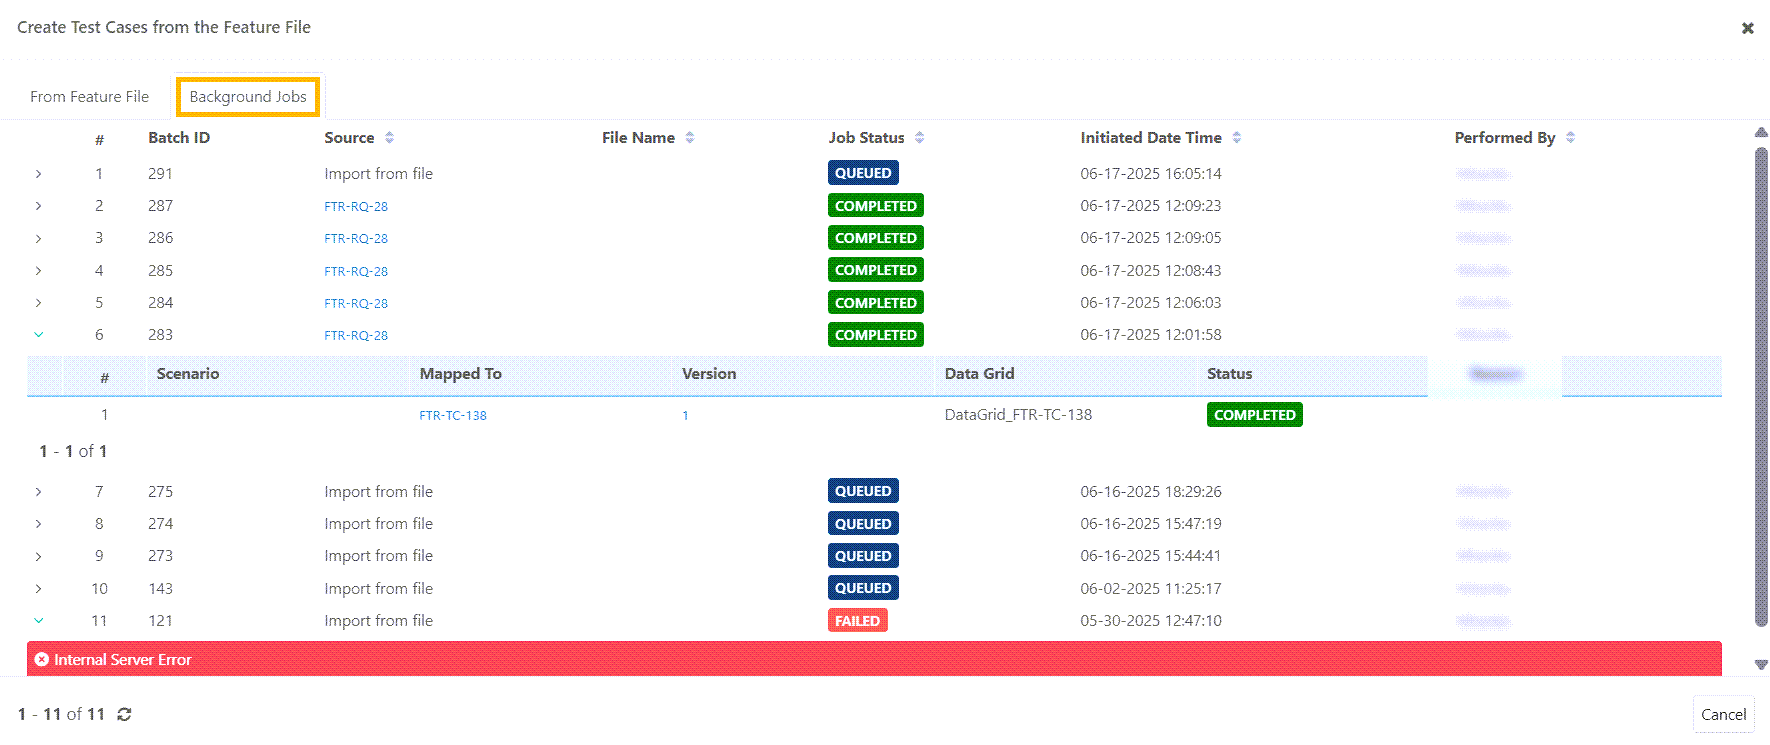Open the Background Jobs tab
Screen dimensions: 1770x745
(248, 97)
